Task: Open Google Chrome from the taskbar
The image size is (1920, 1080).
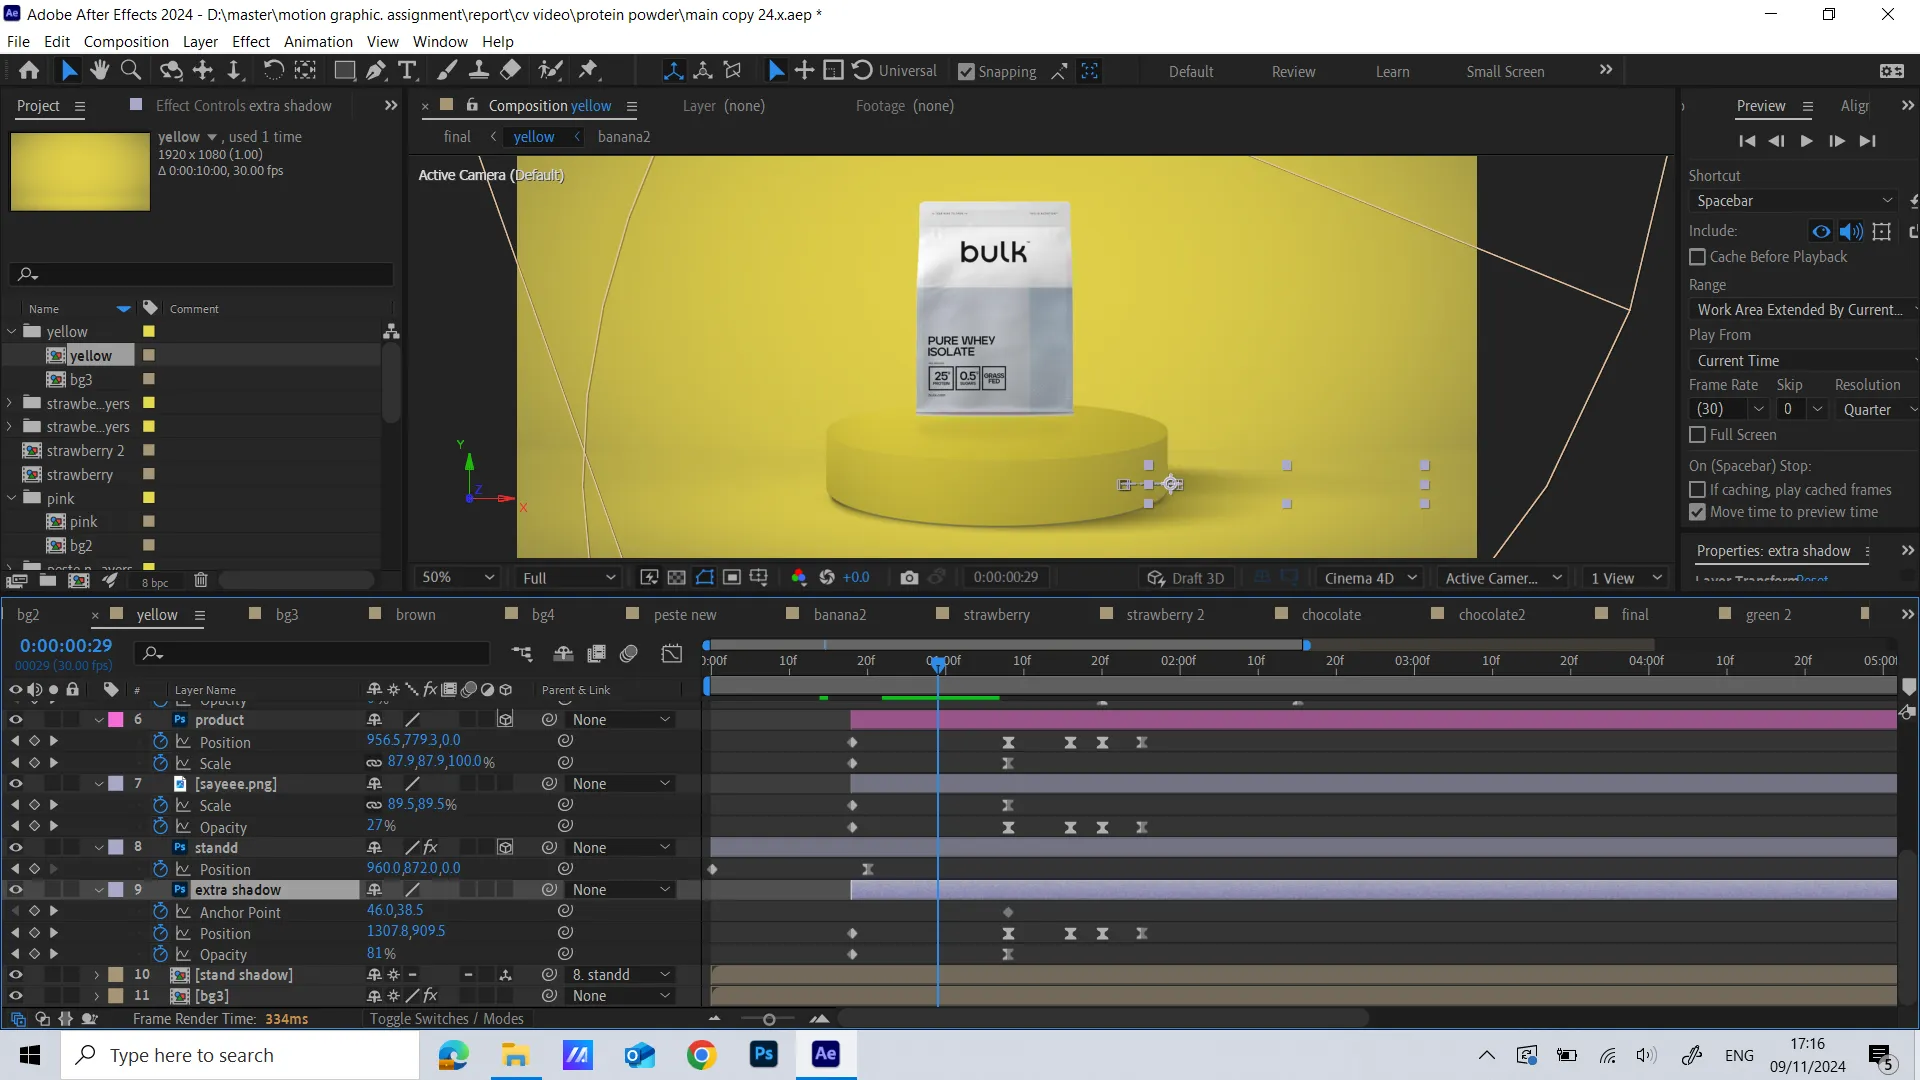Action: (x=702, y=1054)
